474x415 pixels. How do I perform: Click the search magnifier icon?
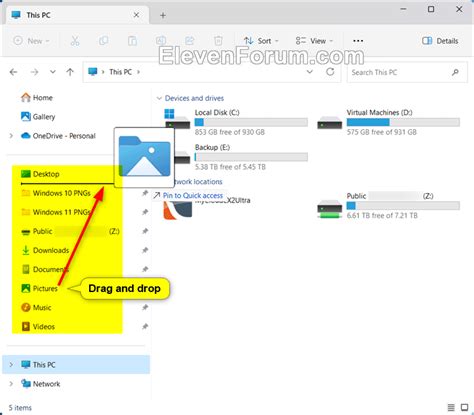click(455, 72)
